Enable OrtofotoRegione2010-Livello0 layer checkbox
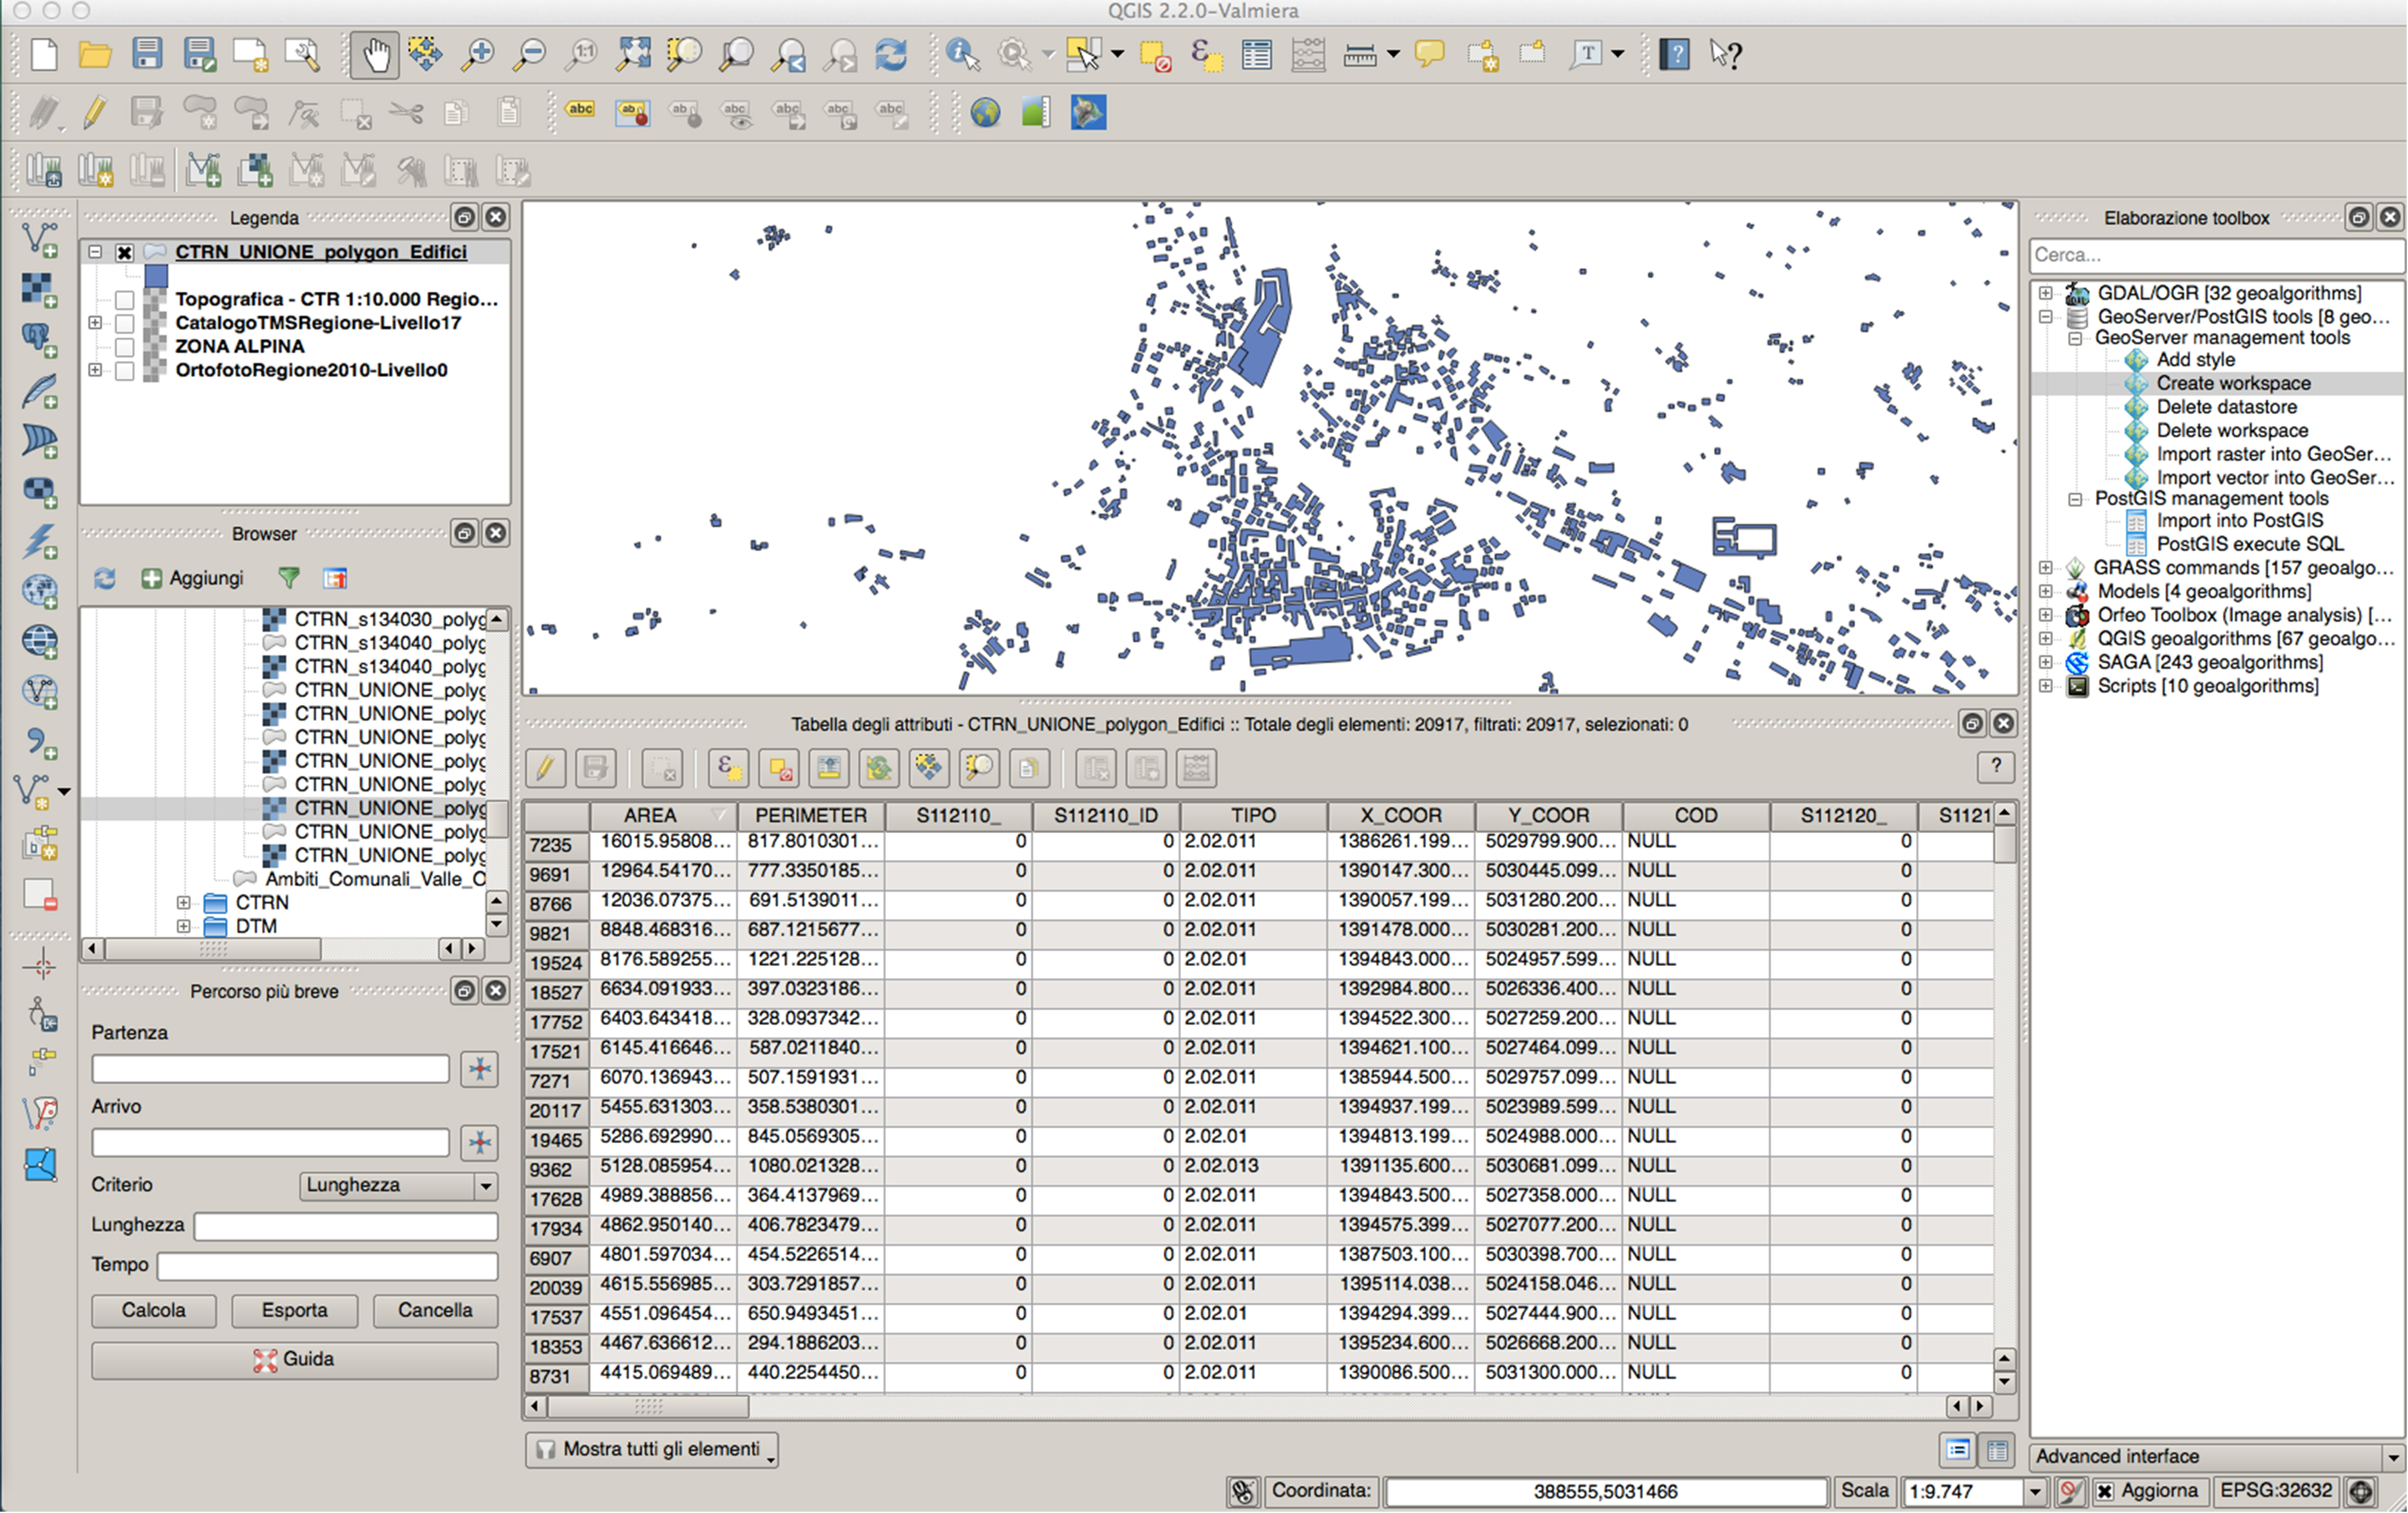The height and width of the screenshot is (1513, 2408). 124,371
